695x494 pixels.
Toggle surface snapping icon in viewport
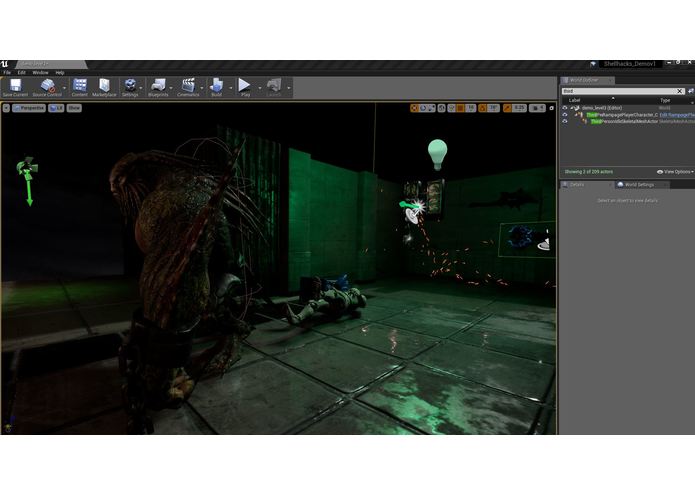tap(452, 108)
